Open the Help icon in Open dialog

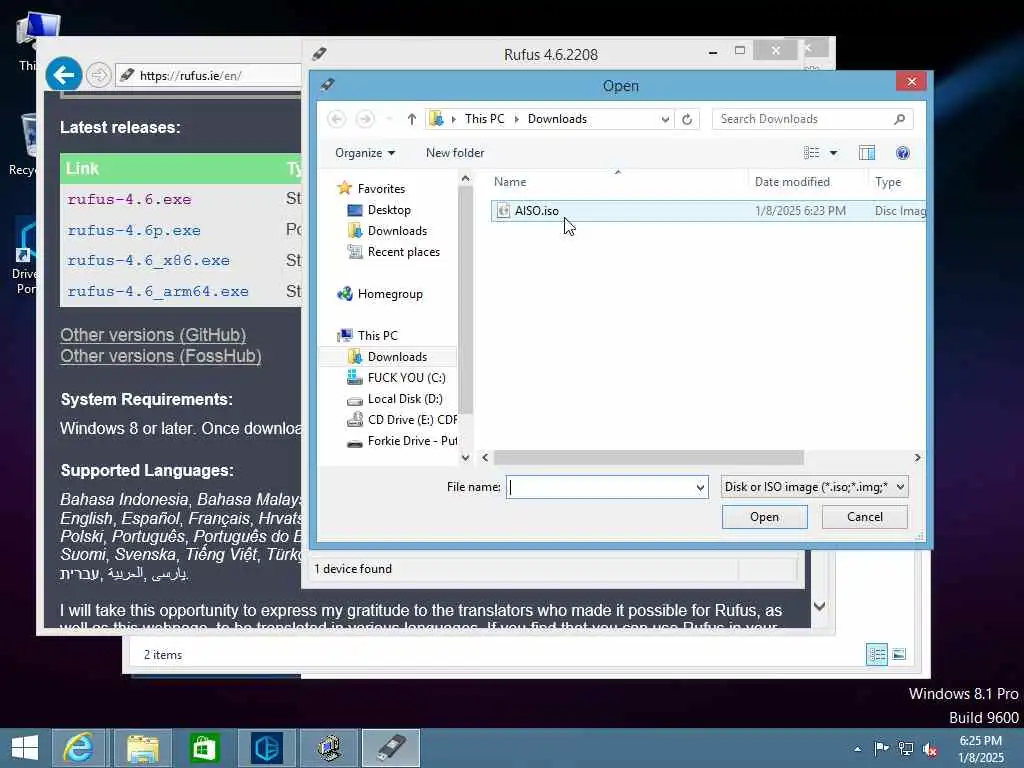pyautogui.click(x=903, y=153)
